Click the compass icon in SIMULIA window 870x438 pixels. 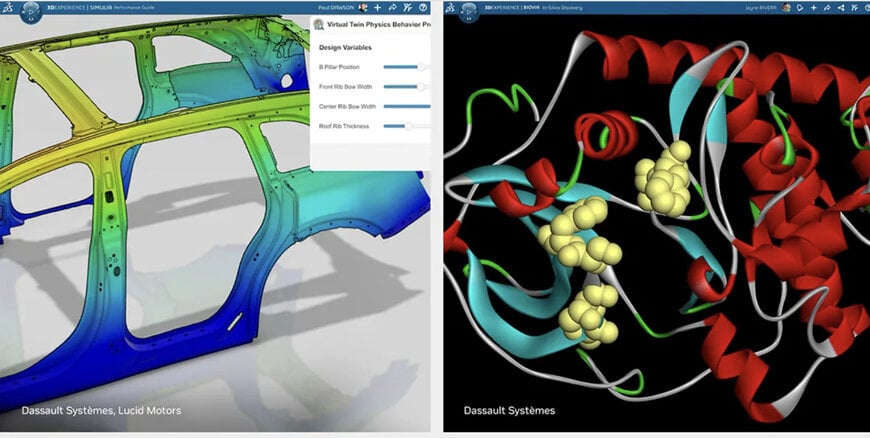click(31, 15)
